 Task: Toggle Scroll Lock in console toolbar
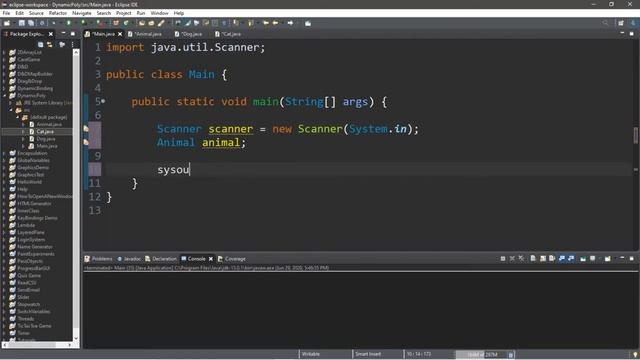(543, 258)
